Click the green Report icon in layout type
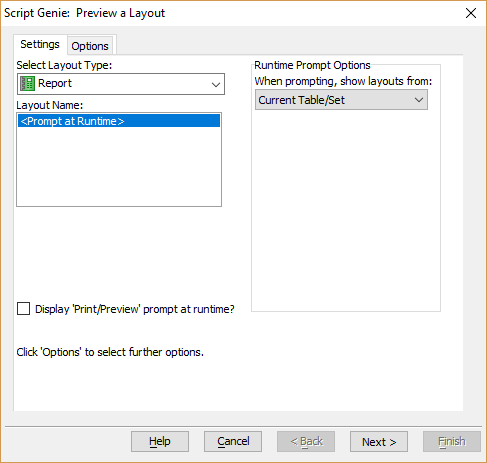The width and height of the screenshot is (487, 463). [27, 83]
